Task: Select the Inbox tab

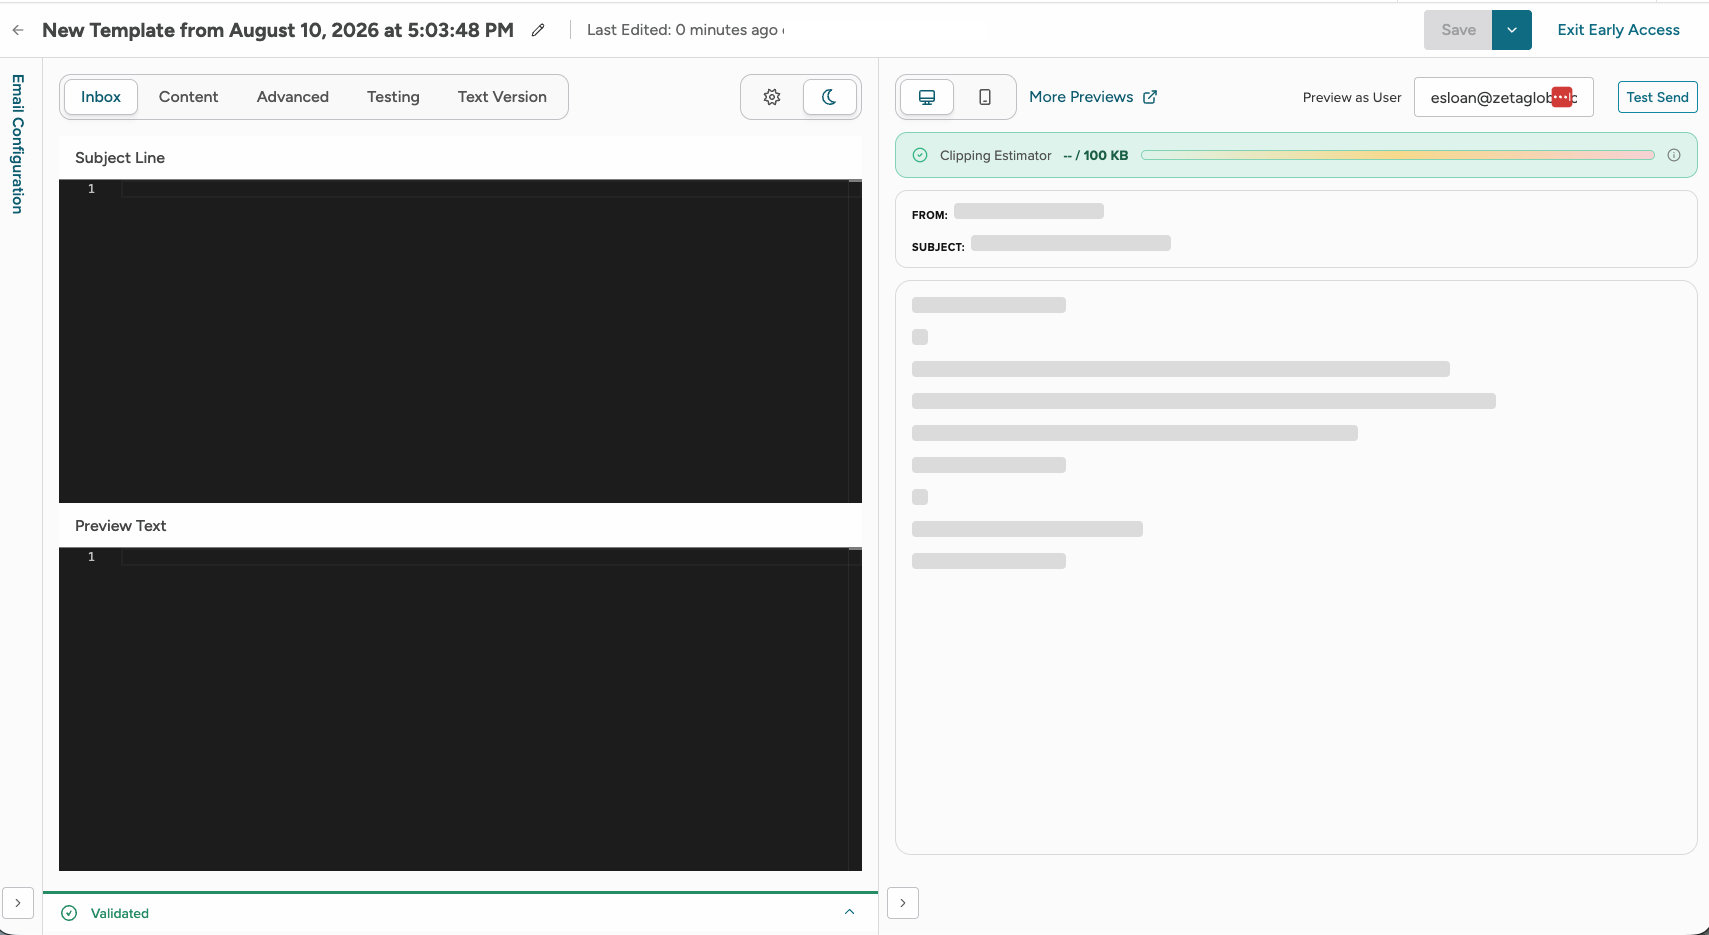Action: click(101, 97)
